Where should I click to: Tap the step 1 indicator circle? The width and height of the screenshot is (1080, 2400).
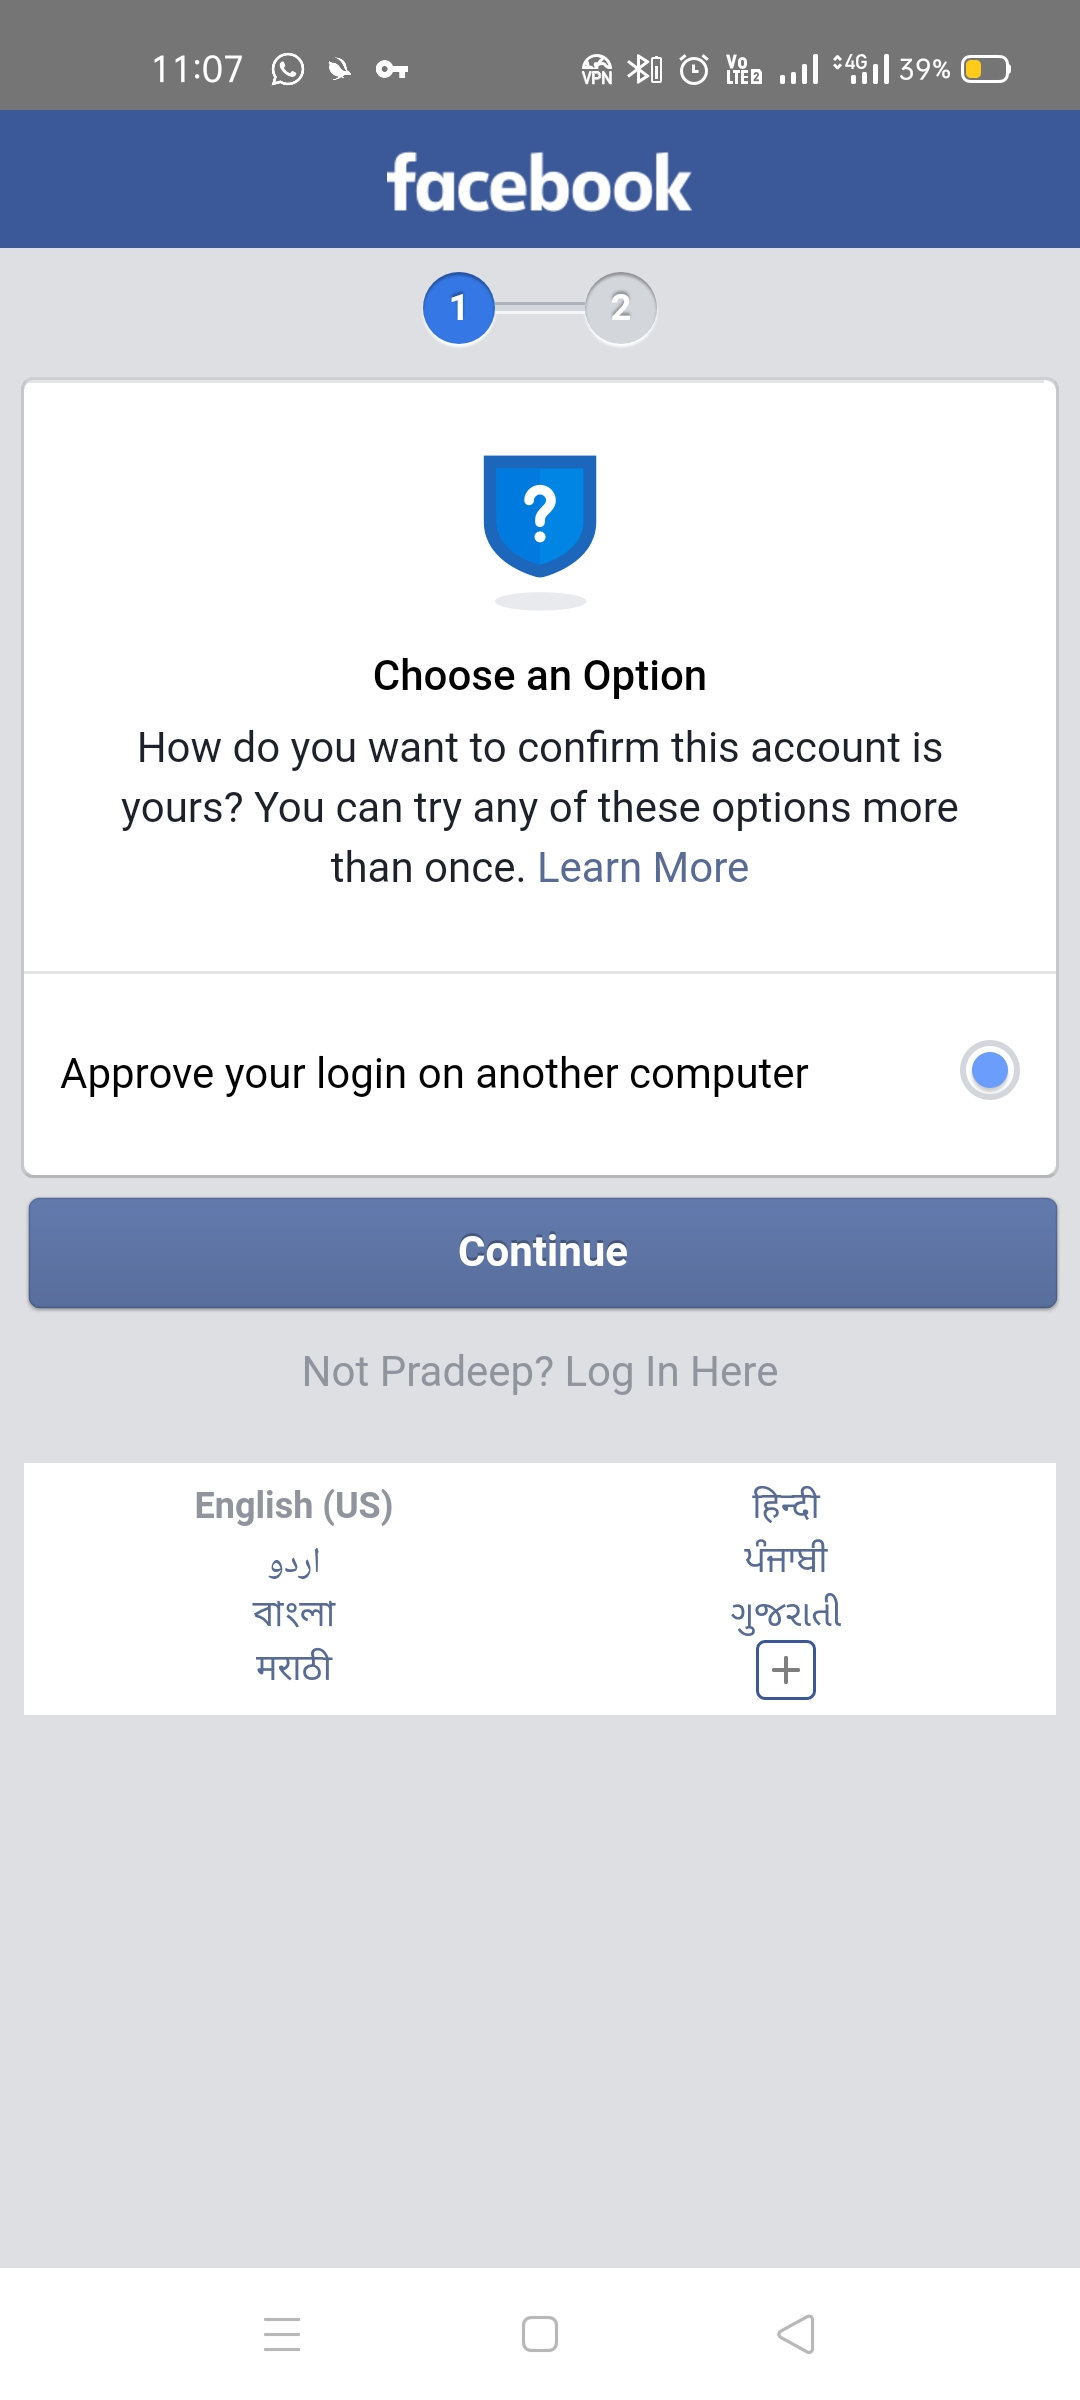pos(459,308)
